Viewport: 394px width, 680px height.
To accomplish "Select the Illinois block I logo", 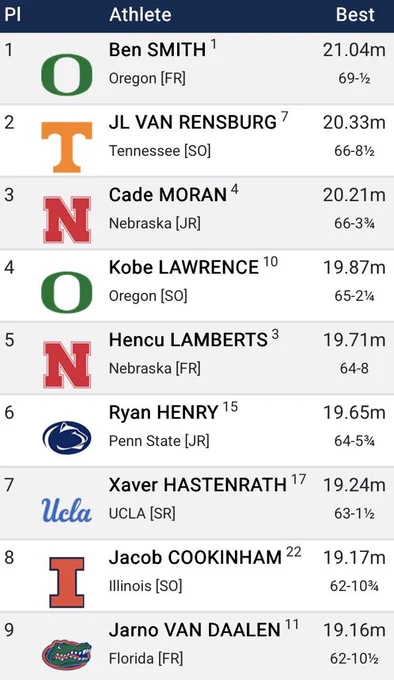I will click(x=67, y=582).
